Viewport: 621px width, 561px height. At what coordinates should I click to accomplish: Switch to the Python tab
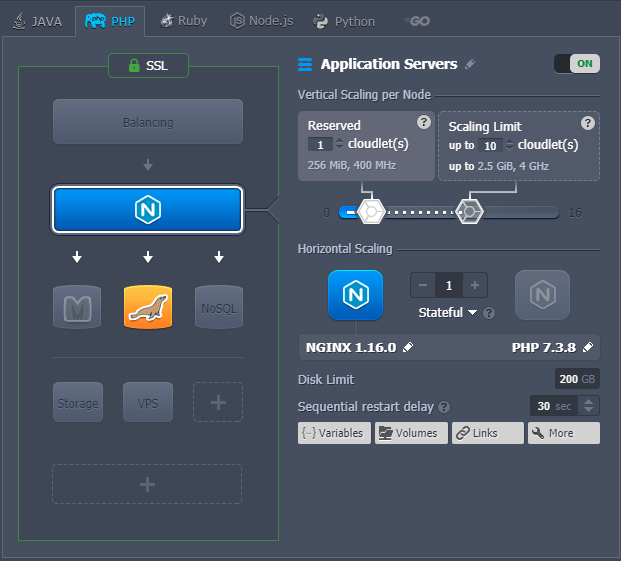point(344,20)
